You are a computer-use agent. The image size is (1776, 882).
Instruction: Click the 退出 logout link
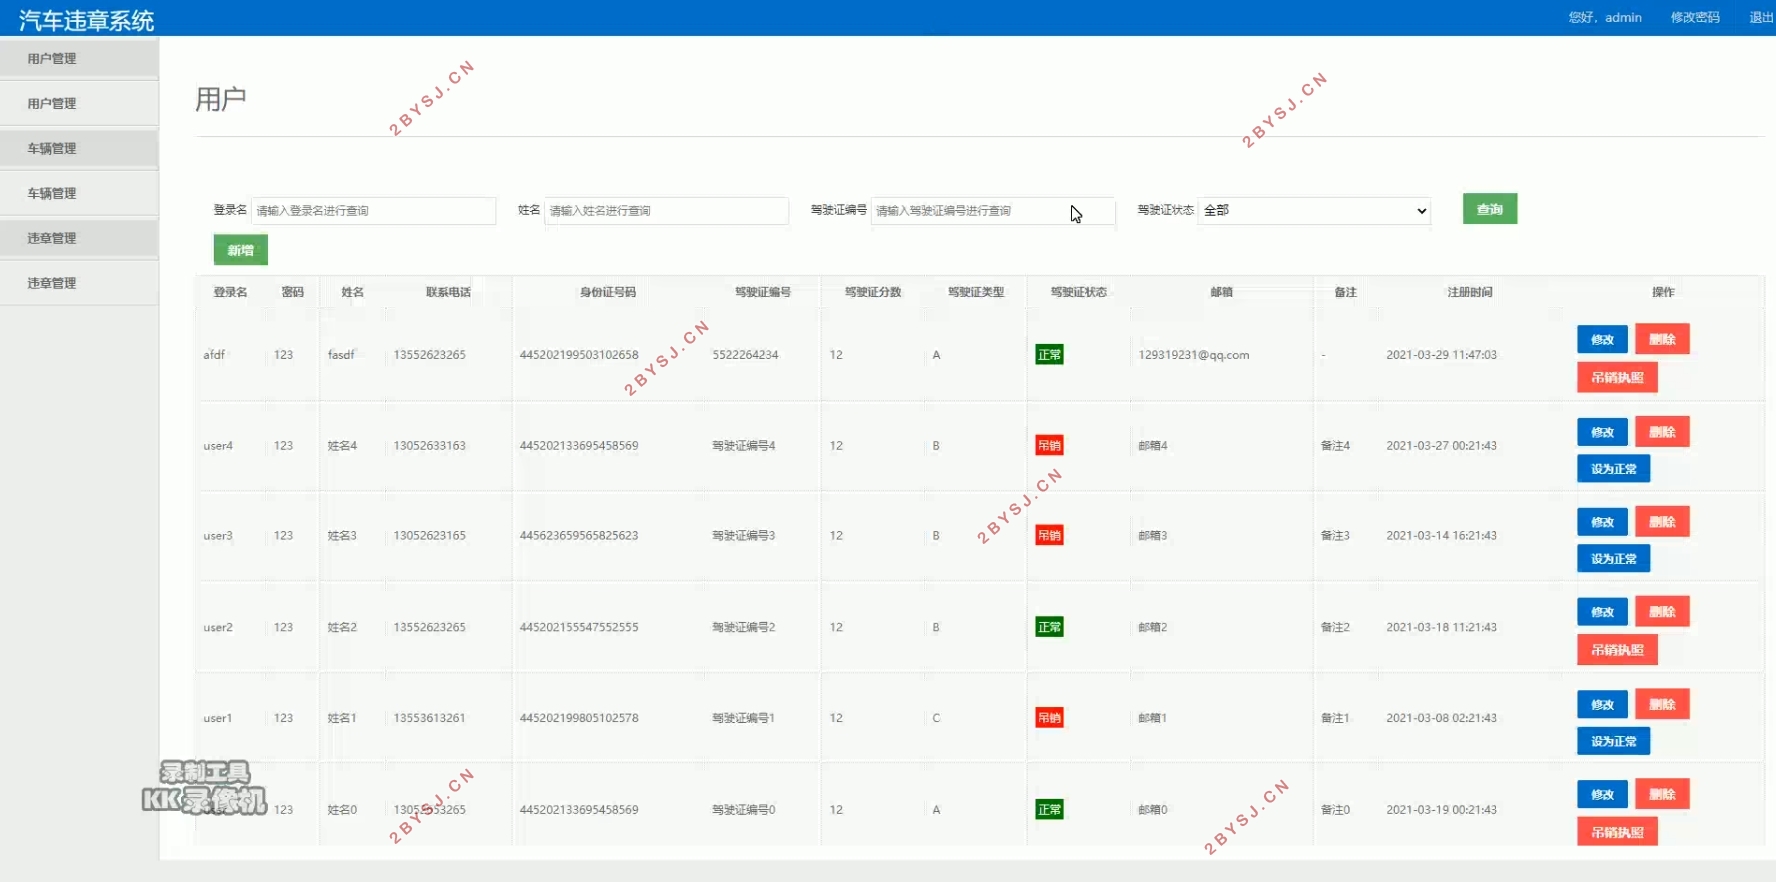[x=1761, y=17]
